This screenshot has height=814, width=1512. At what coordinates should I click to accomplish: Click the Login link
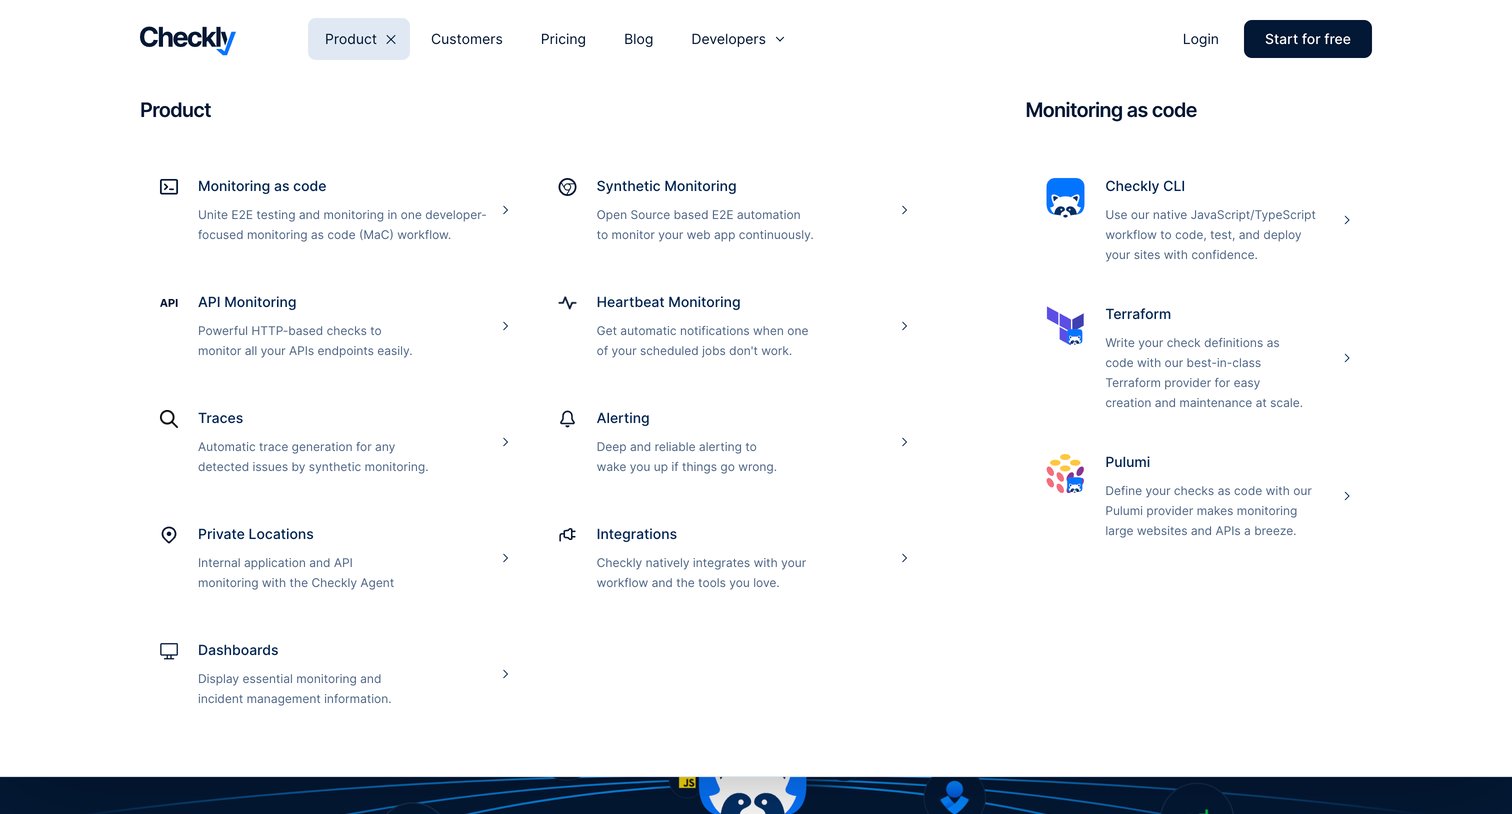coord(1200,39)
